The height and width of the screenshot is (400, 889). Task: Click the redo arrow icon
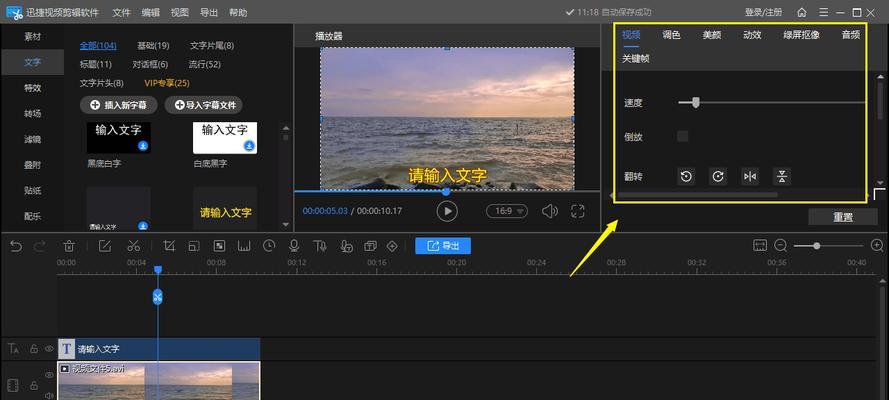(x=40, y=246)
